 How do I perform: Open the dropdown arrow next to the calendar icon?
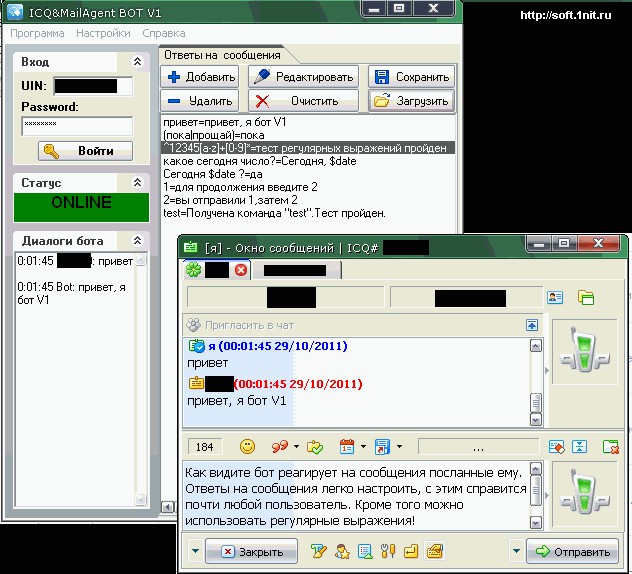(x=363, y=447)
